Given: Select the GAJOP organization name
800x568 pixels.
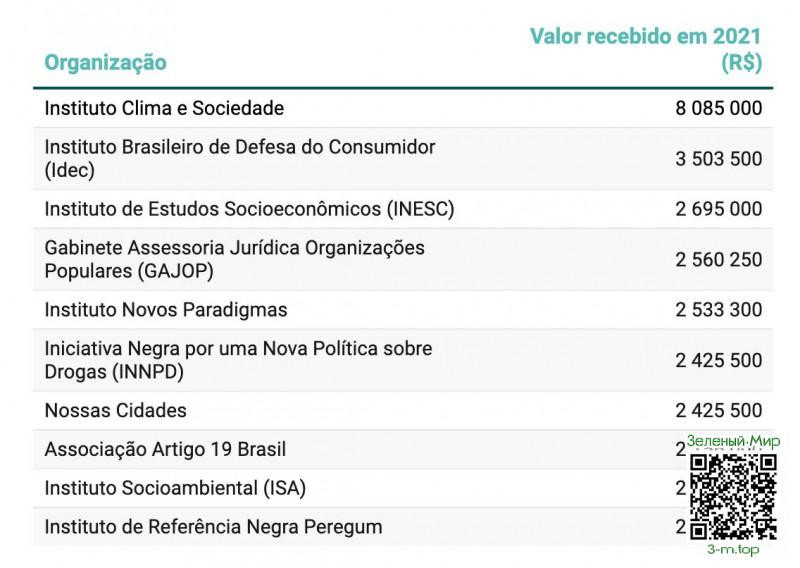Looking at the screenshot, I should pos(234,259).
